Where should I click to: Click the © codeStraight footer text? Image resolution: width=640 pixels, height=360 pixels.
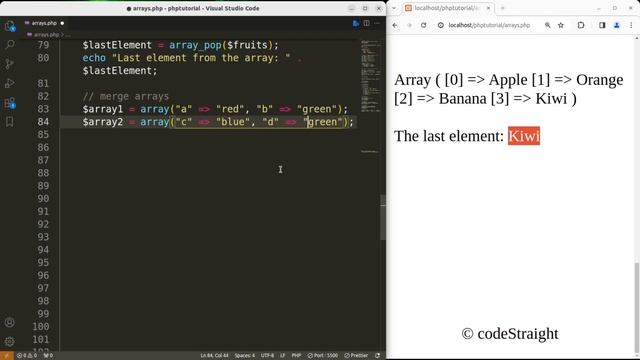tap(510, 333)
